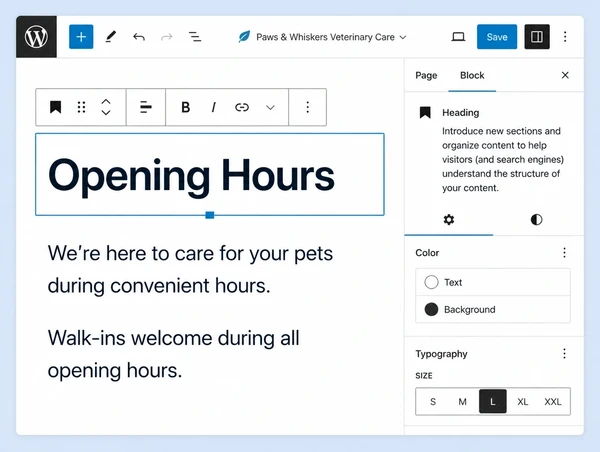Click the Heading bookmark icon in sidebar

click(x=425, y=113)
